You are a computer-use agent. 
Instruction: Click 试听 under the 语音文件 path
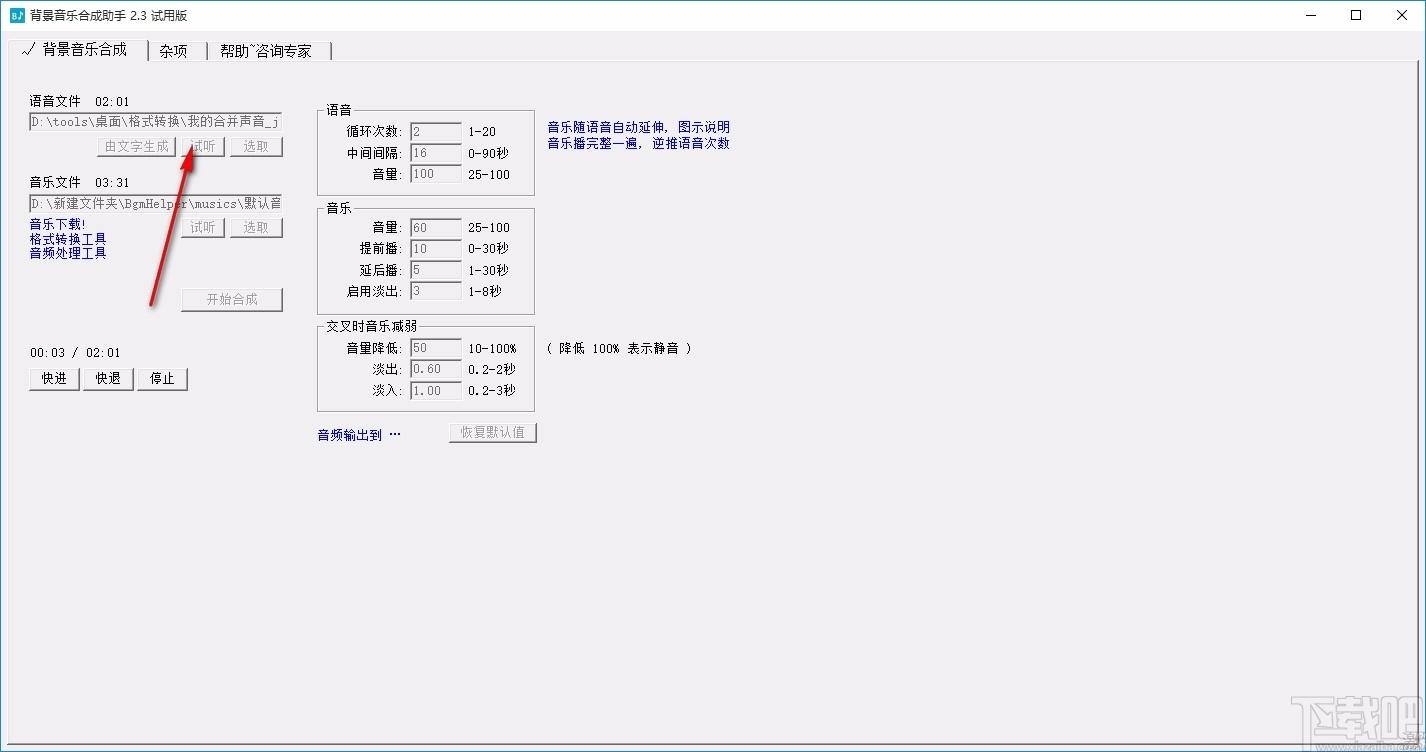[203, 146]
